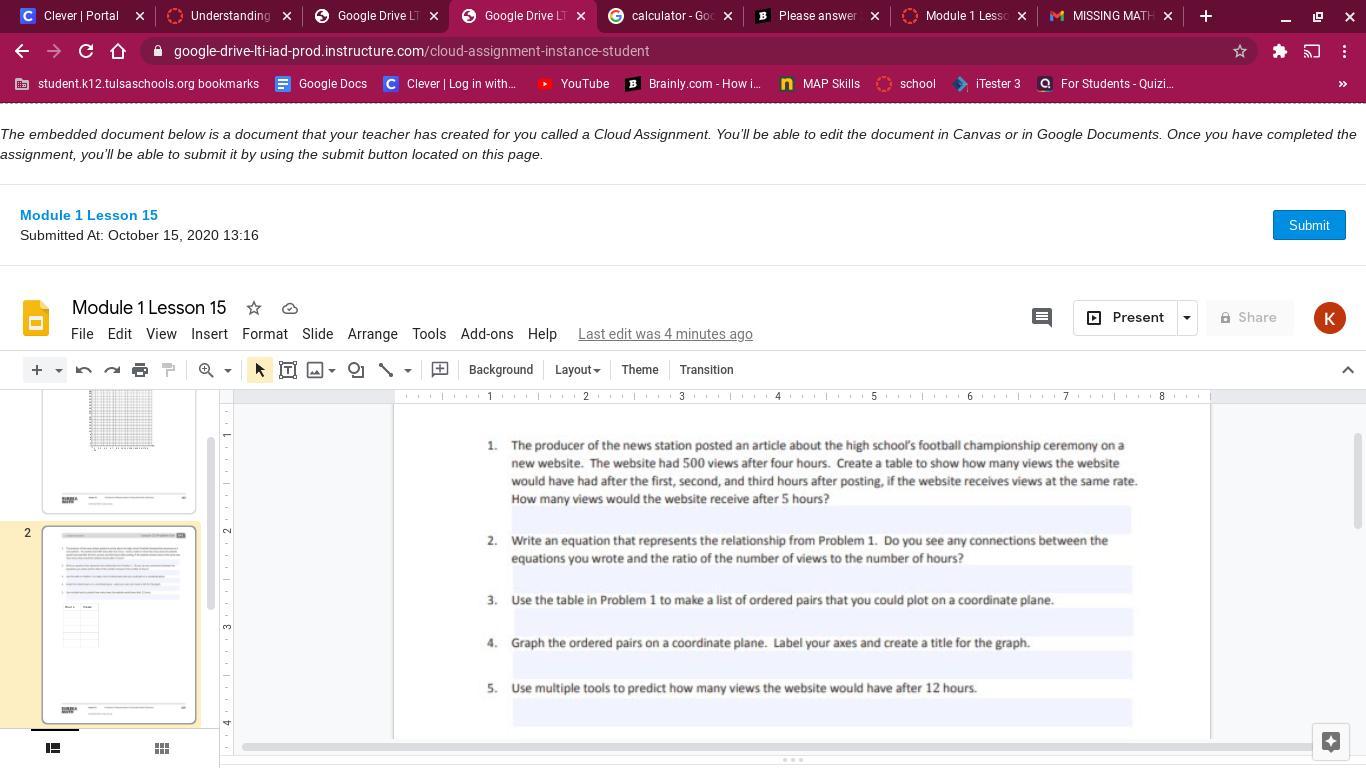Expand the image insert dropdown arrow
This screenshot has width=1366, height=768.
[332, 370]
